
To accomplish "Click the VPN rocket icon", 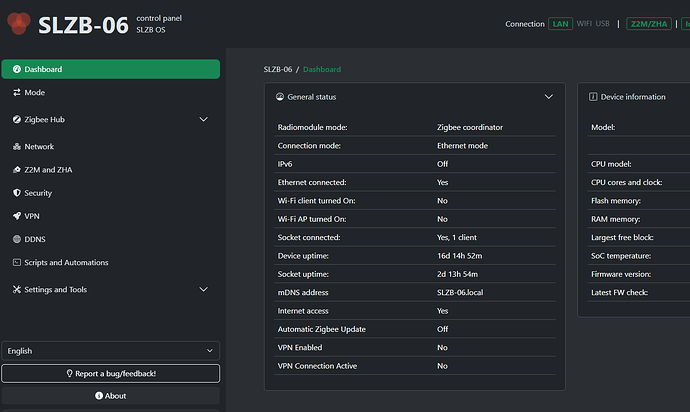I will coord(16,216).
